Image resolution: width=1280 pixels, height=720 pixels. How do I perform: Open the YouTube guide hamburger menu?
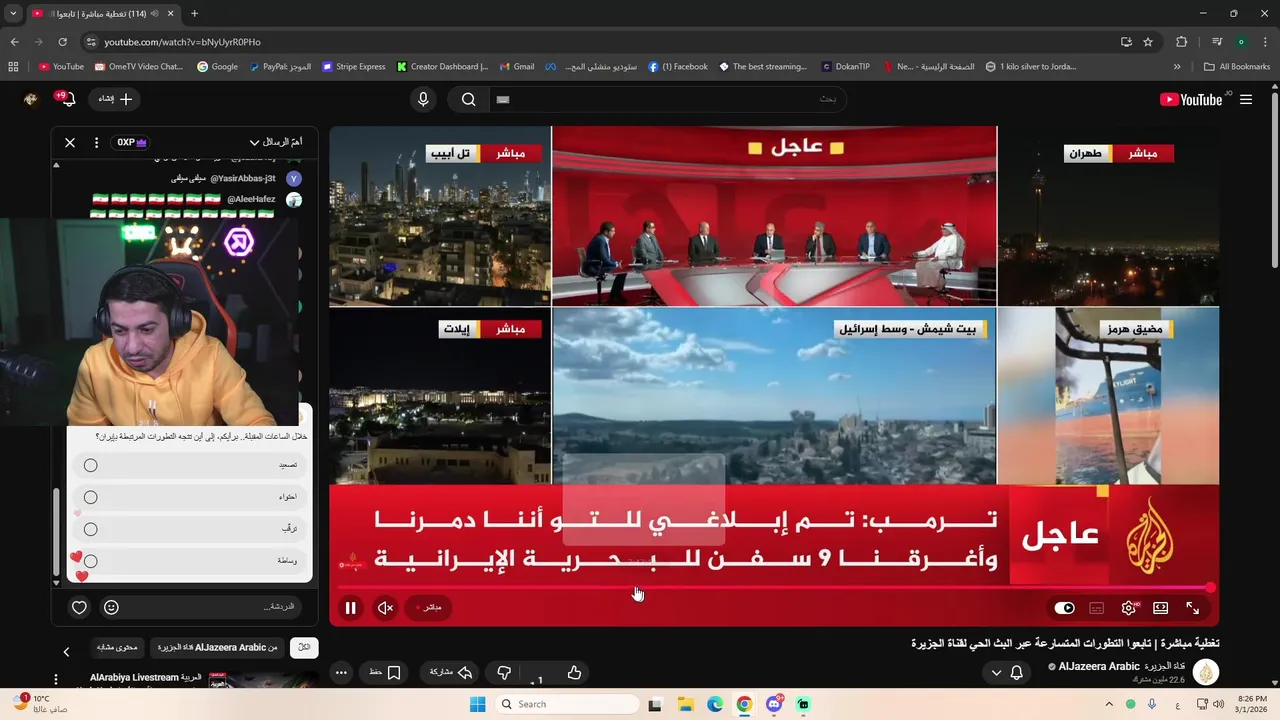pyautogui.click(x=1246, y=99)
